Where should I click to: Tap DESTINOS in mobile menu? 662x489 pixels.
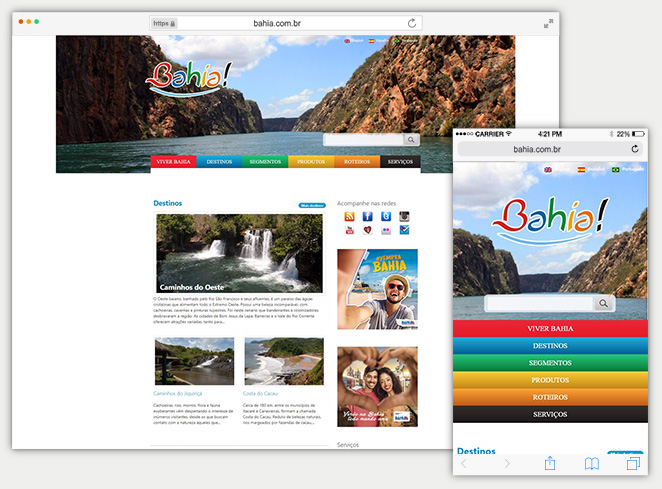coord(550,346)
